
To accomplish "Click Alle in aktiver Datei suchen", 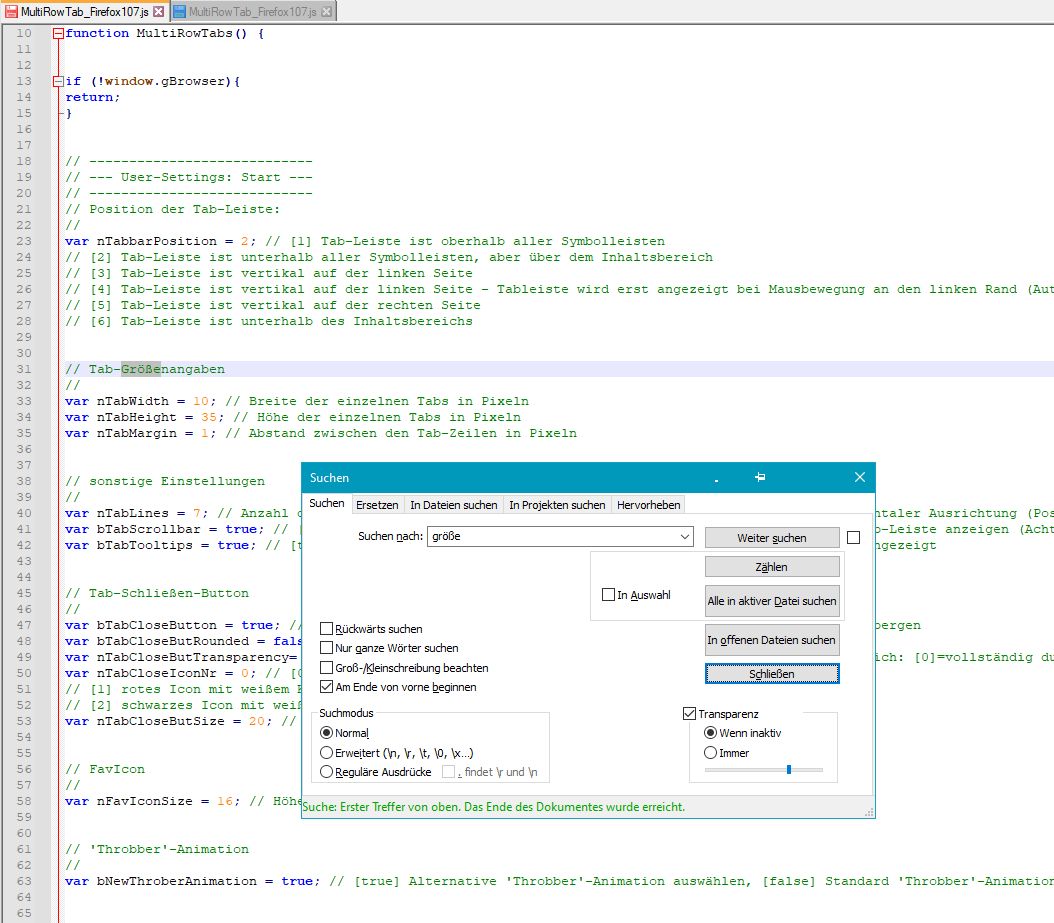I will (x=772, y=602).
